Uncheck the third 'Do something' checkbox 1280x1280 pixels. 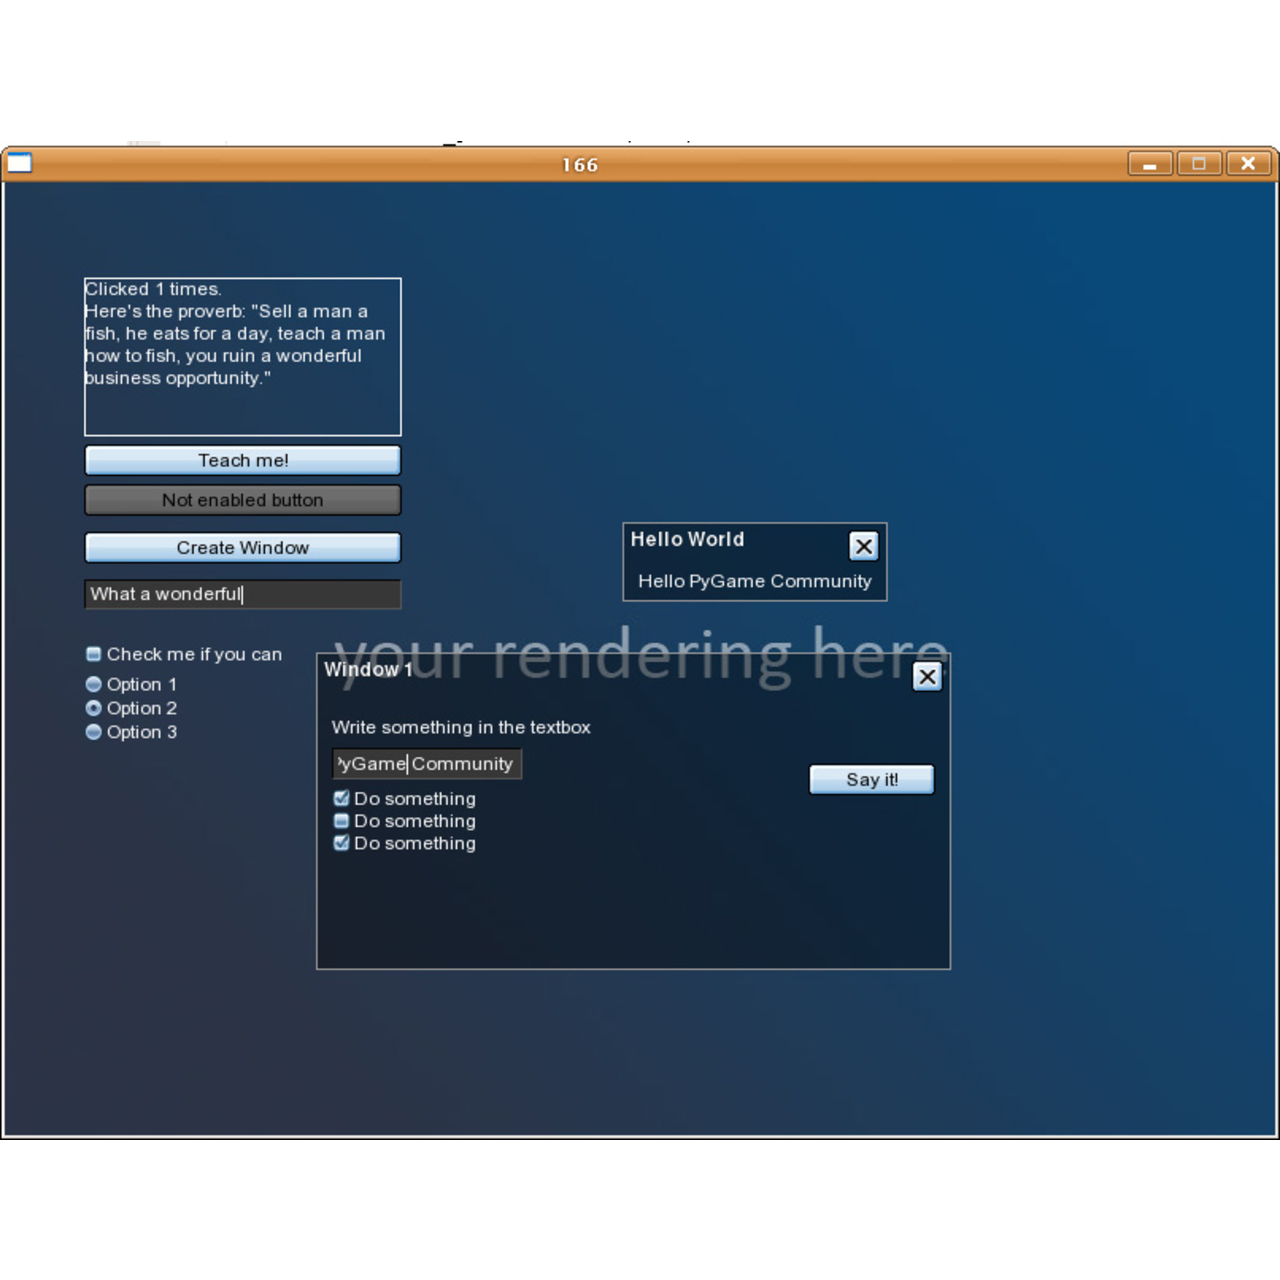coord(341,843)
